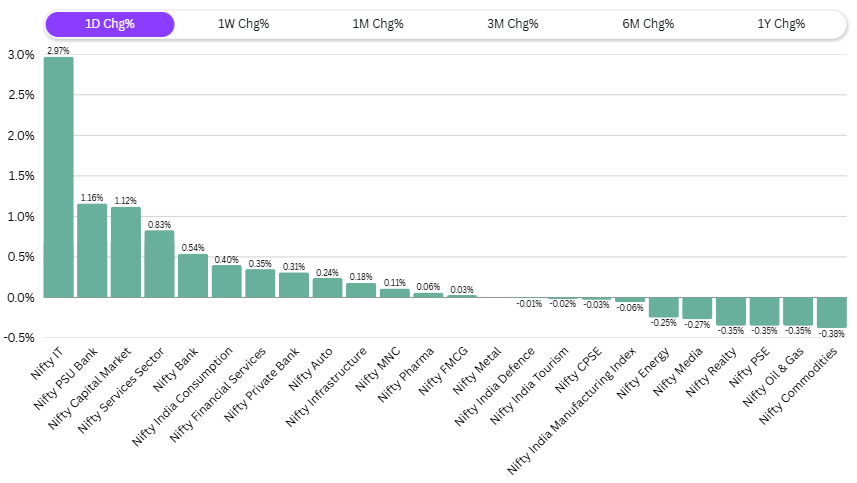
Task: Open the 1M Chg% tab
Action: [x=378, y=24]
